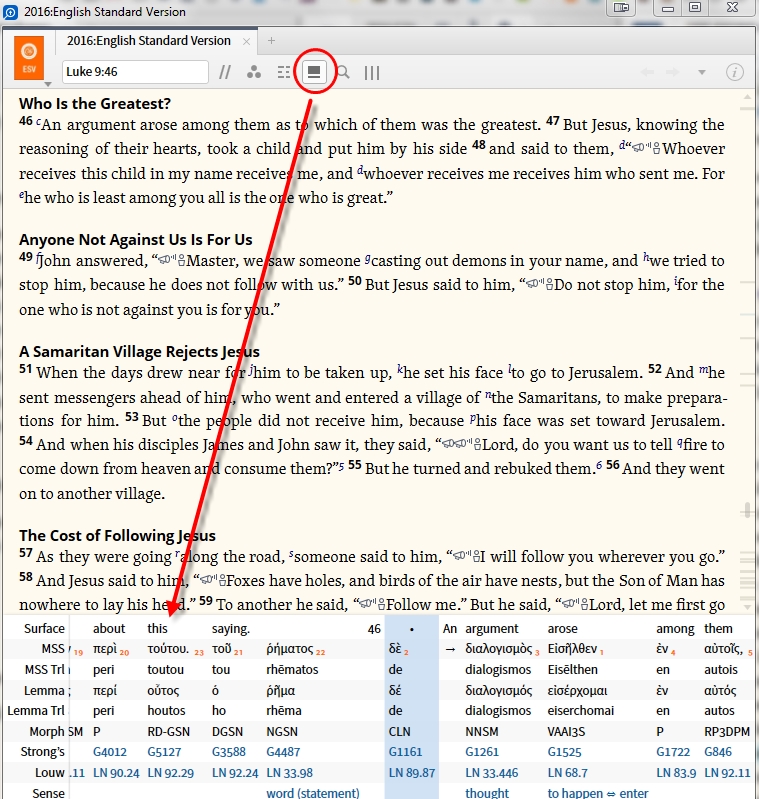Viewport: 759px width, 799px height.
Task: Go back with the left arrow icon
Action: [647, 72]
